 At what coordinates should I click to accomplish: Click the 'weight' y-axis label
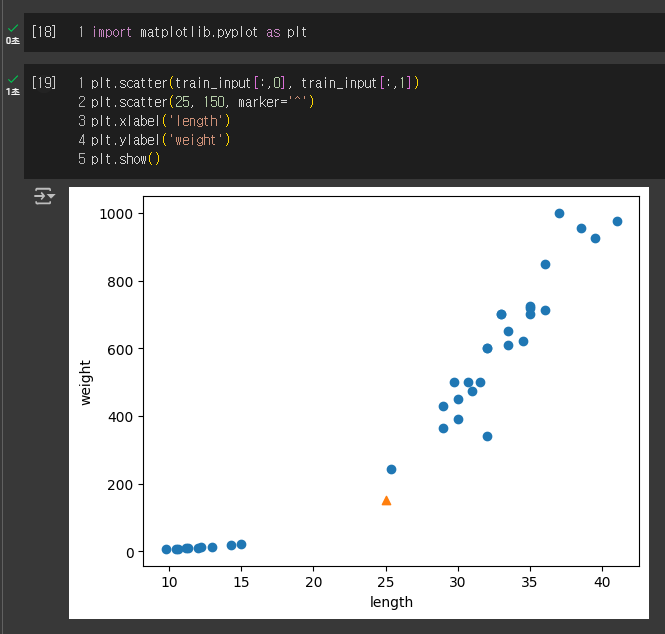click(85, 383)
